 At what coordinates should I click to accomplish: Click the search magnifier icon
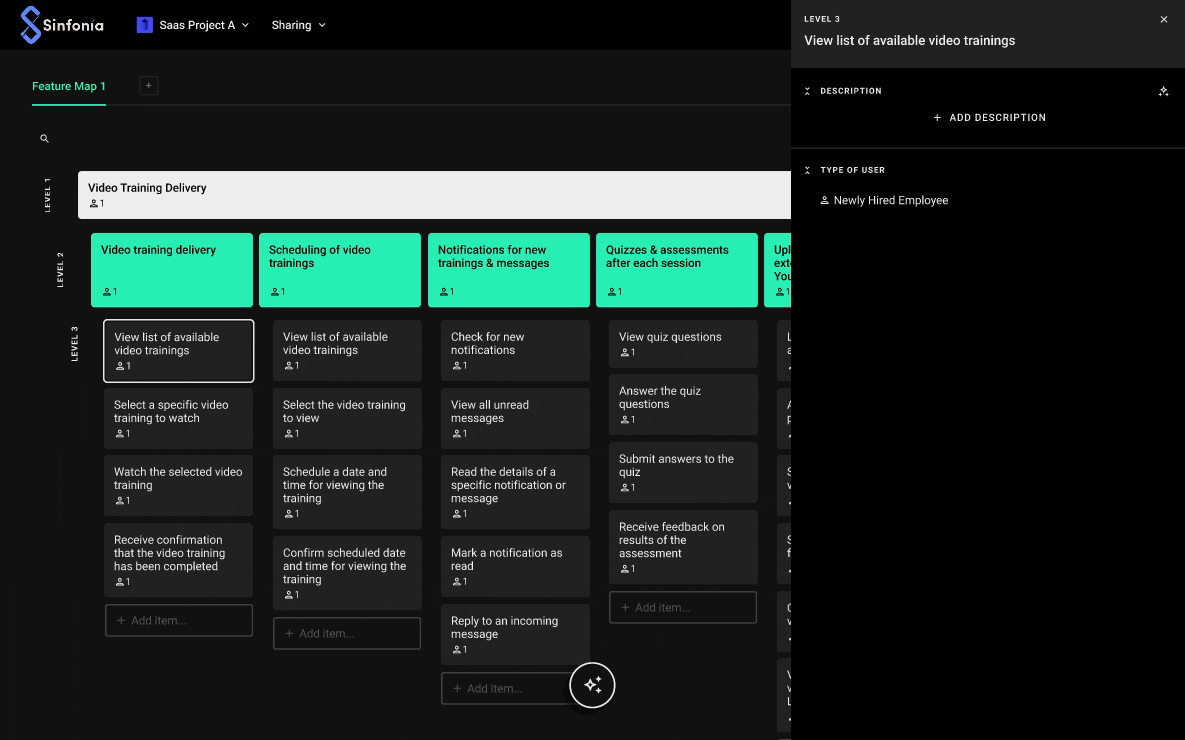click(x=44, y=139)
